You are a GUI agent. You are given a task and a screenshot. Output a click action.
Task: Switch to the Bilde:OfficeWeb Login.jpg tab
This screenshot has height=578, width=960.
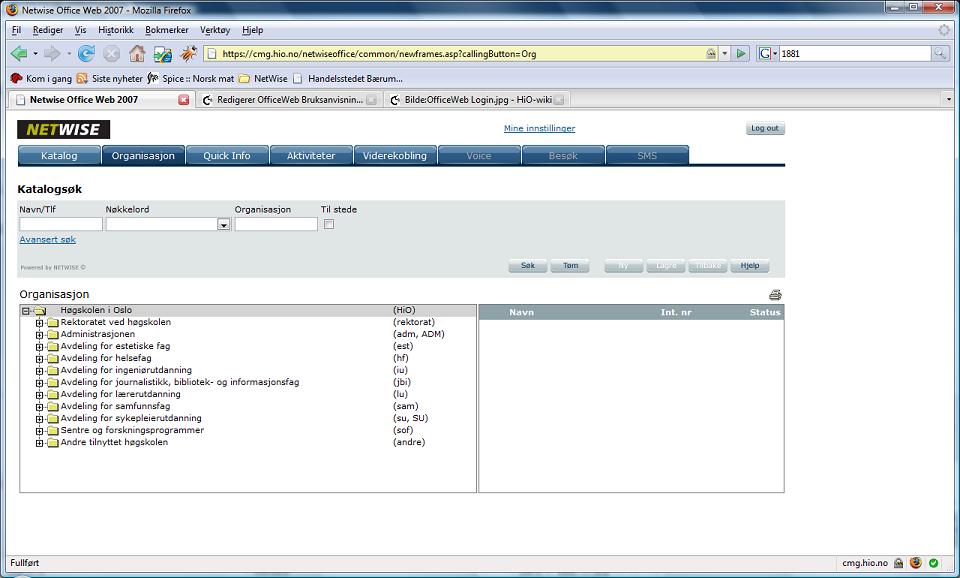click(478, 100)
